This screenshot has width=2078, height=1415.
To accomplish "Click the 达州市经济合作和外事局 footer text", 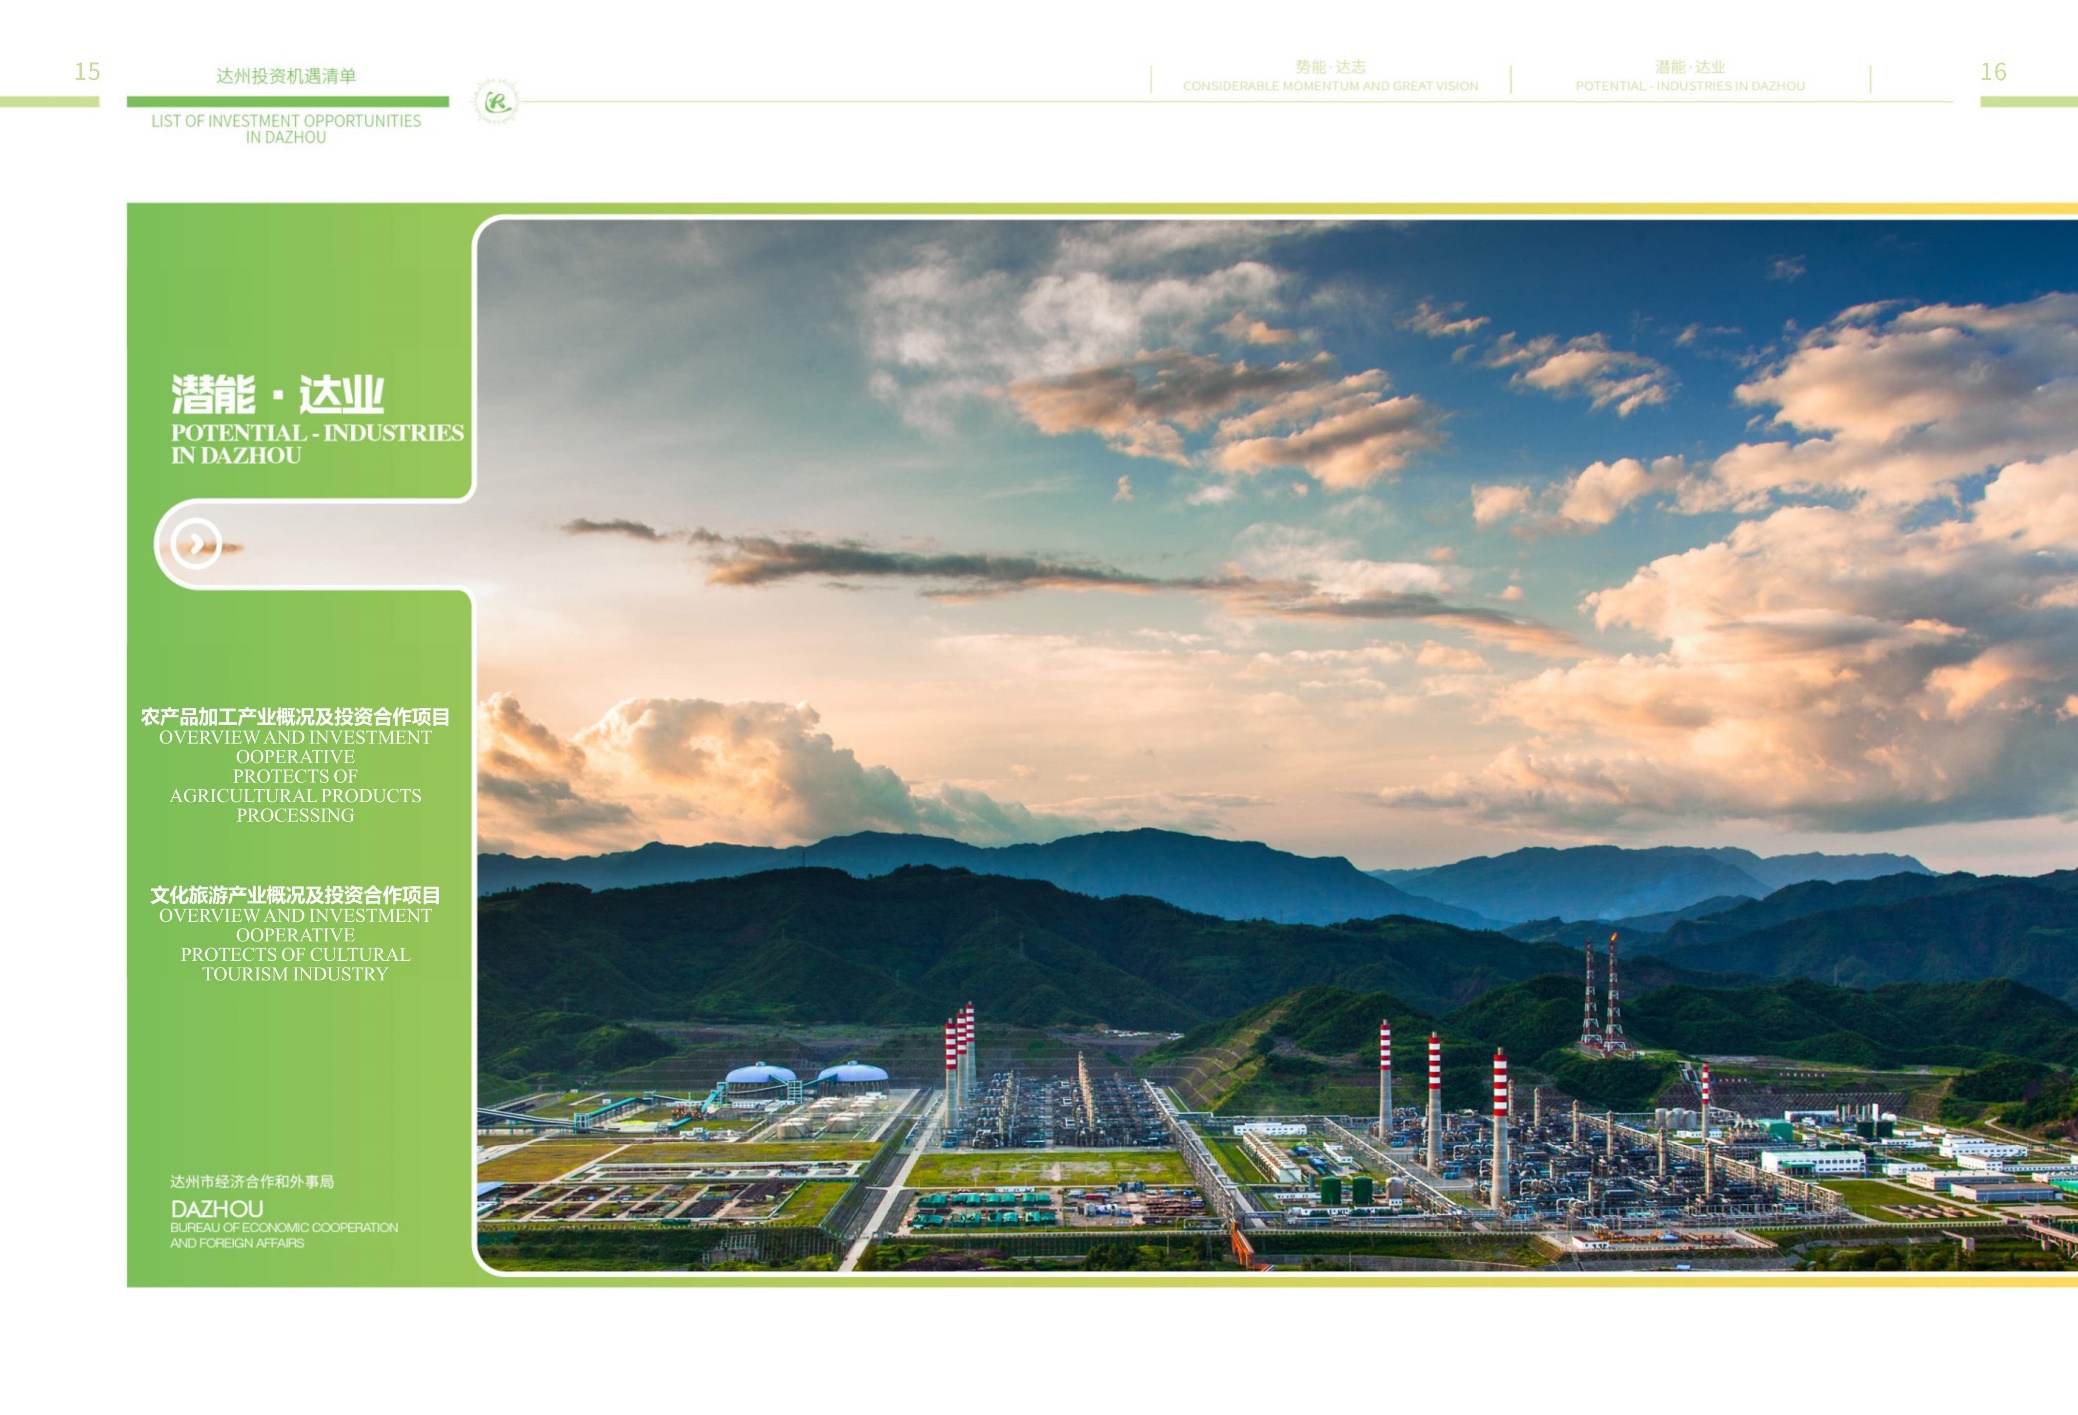I will click(x=252, y=1182).
